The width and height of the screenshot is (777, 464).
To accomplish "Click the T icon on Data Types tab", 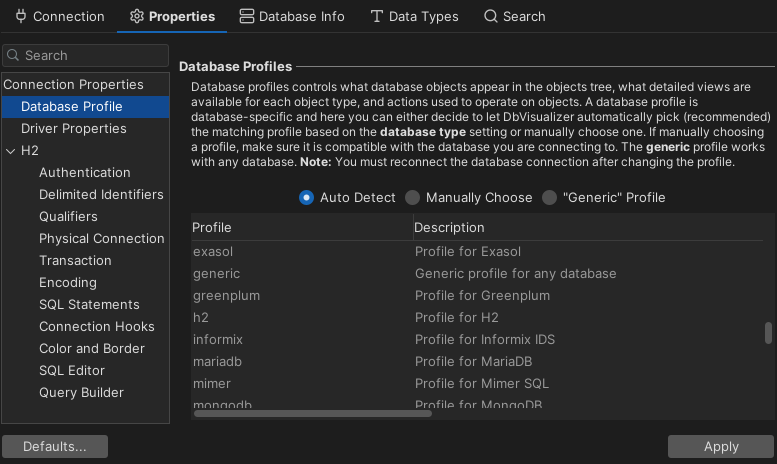I will [x=376, y=16].
